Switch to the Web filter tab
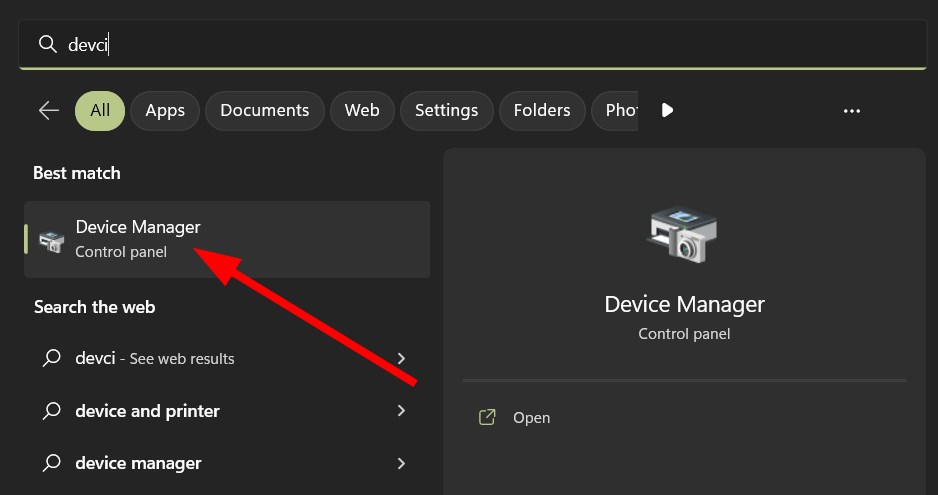The image size is (938, 495). click(x=362, y=111)
